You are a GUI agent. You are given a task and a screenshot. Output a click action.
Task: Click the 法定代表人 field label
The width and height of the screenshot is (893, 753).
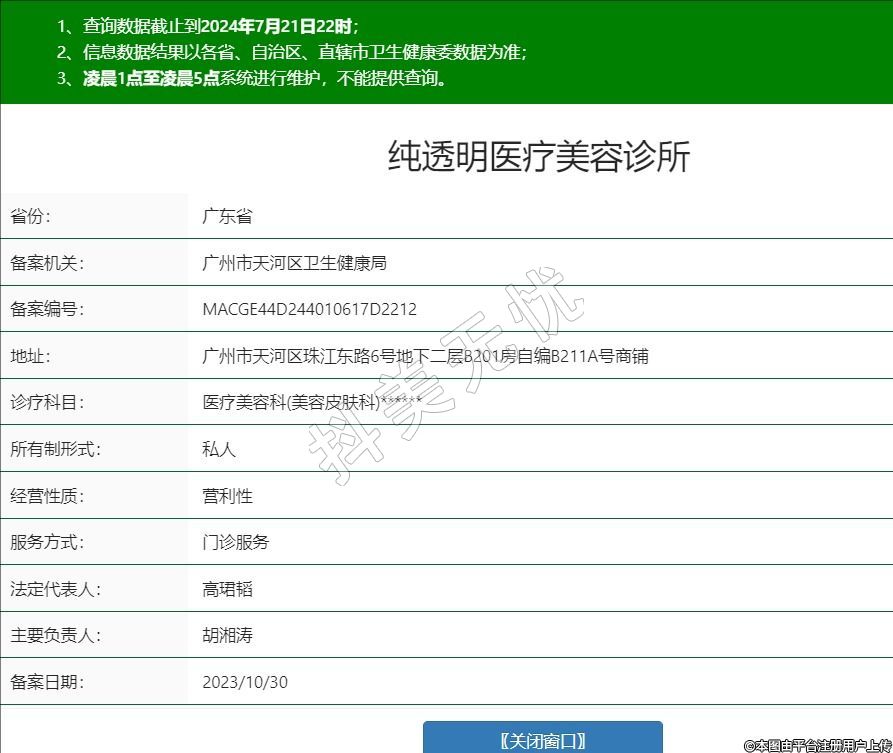[55, 589]
